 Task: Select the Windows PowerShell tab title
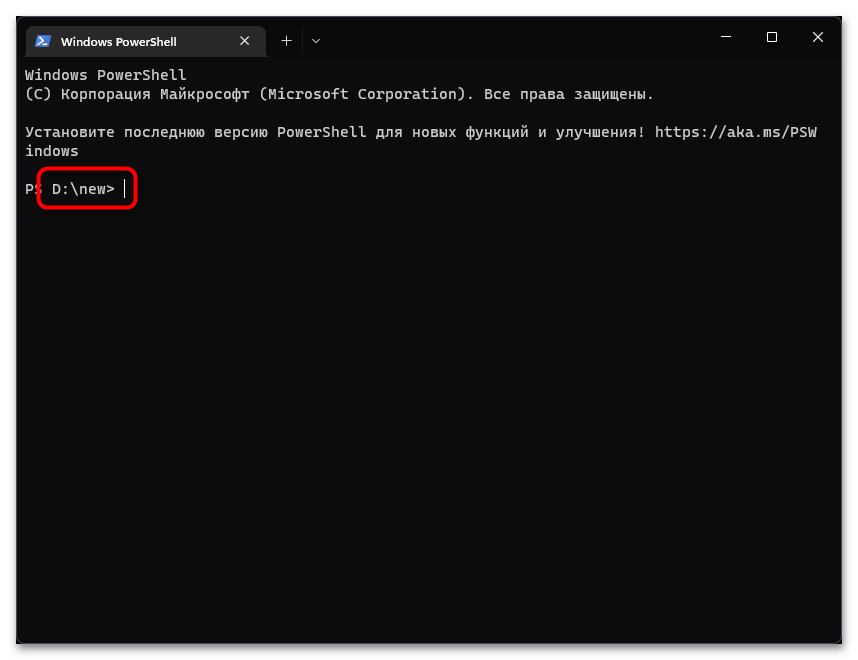click(x=118, y=42)
